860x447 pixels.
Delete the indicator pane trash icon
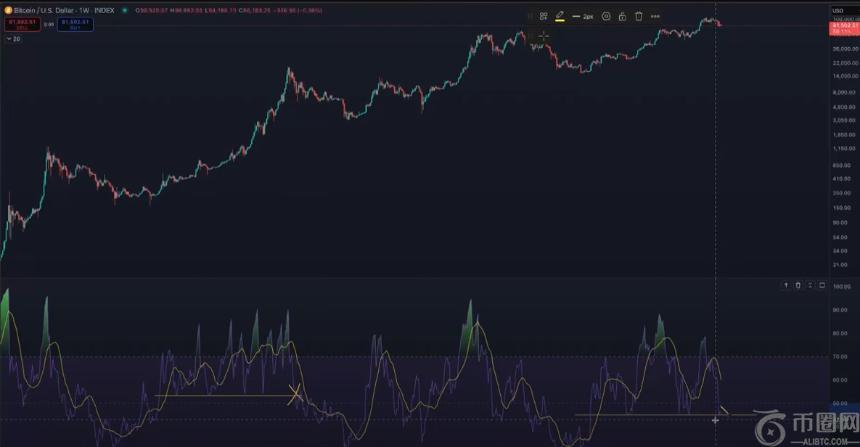[x=798, y=285]
